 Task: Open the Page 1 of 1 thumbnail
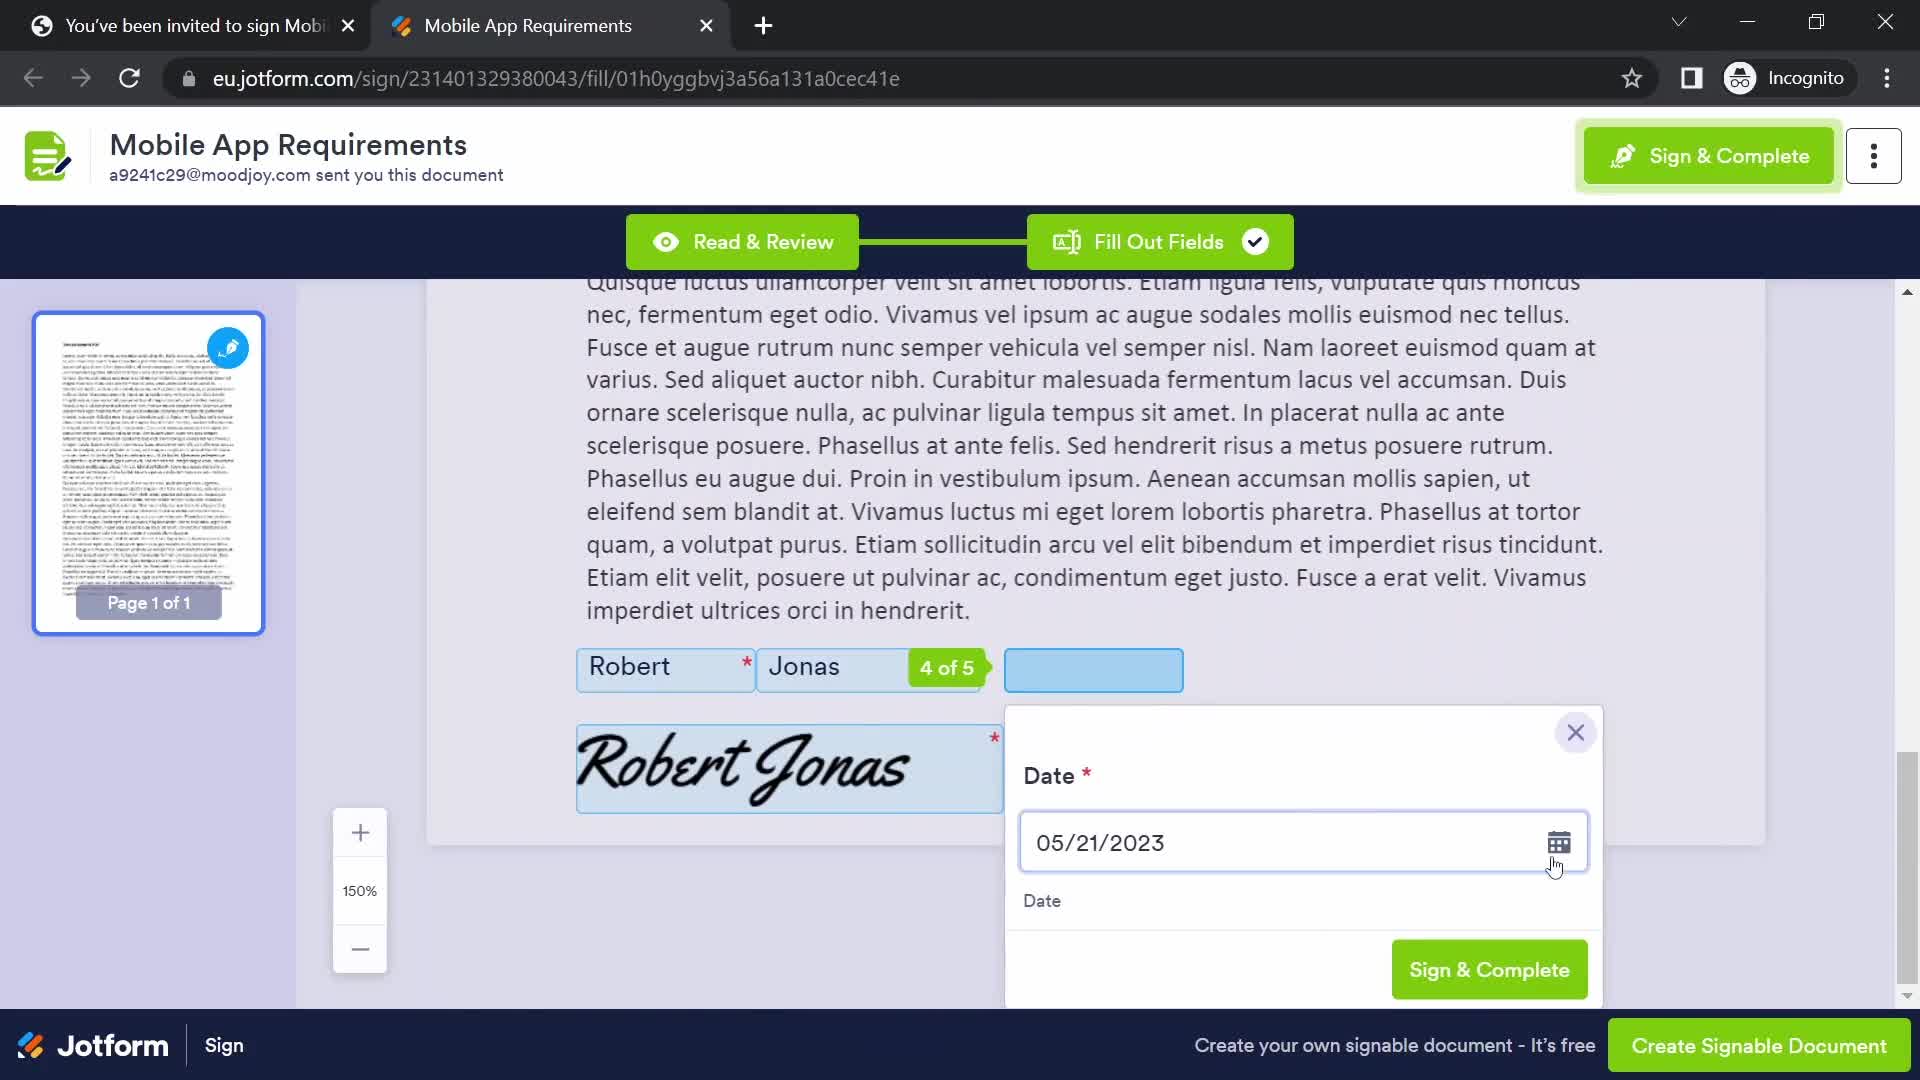(148, 473)
